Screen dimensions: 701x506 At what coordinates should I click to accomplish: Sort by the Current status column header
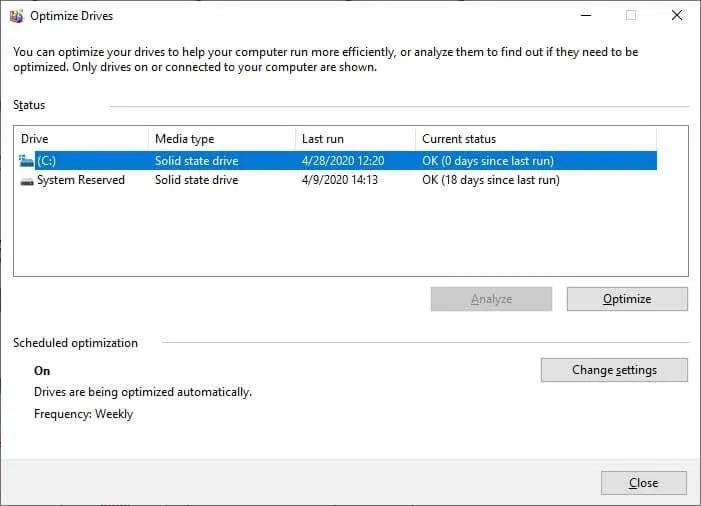(x=536, y=139)
